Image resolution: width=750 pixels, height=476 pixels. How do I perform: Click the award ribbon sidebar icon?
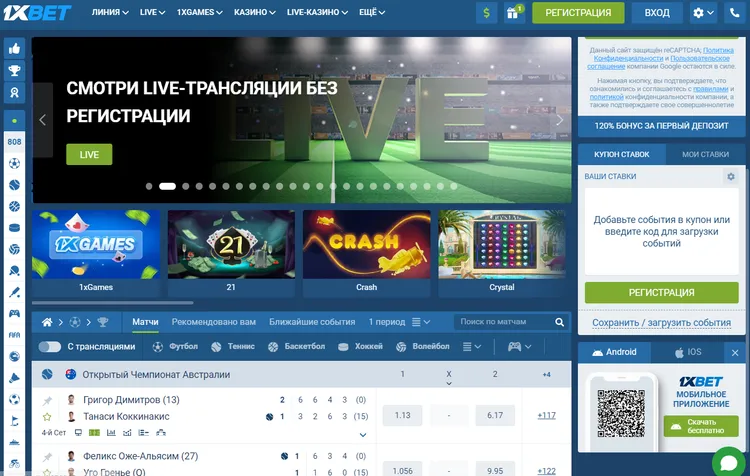point(14,93)
